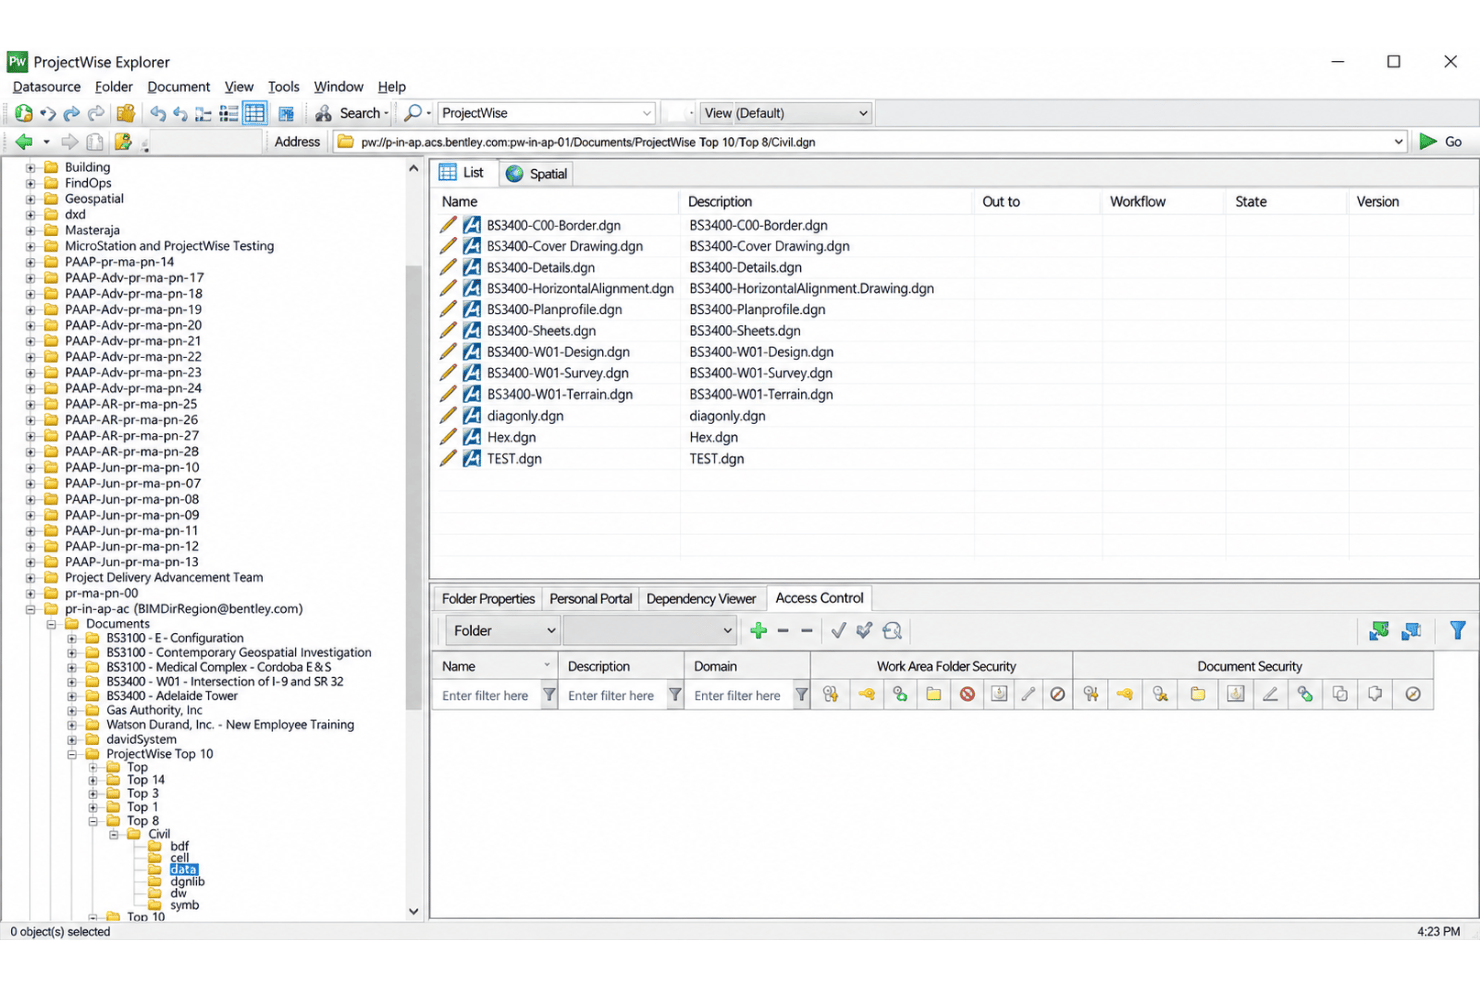The height and width of the screenshot is (987, 1480).
Task: Click the blue funnel filter icon
Action: 1457,630
